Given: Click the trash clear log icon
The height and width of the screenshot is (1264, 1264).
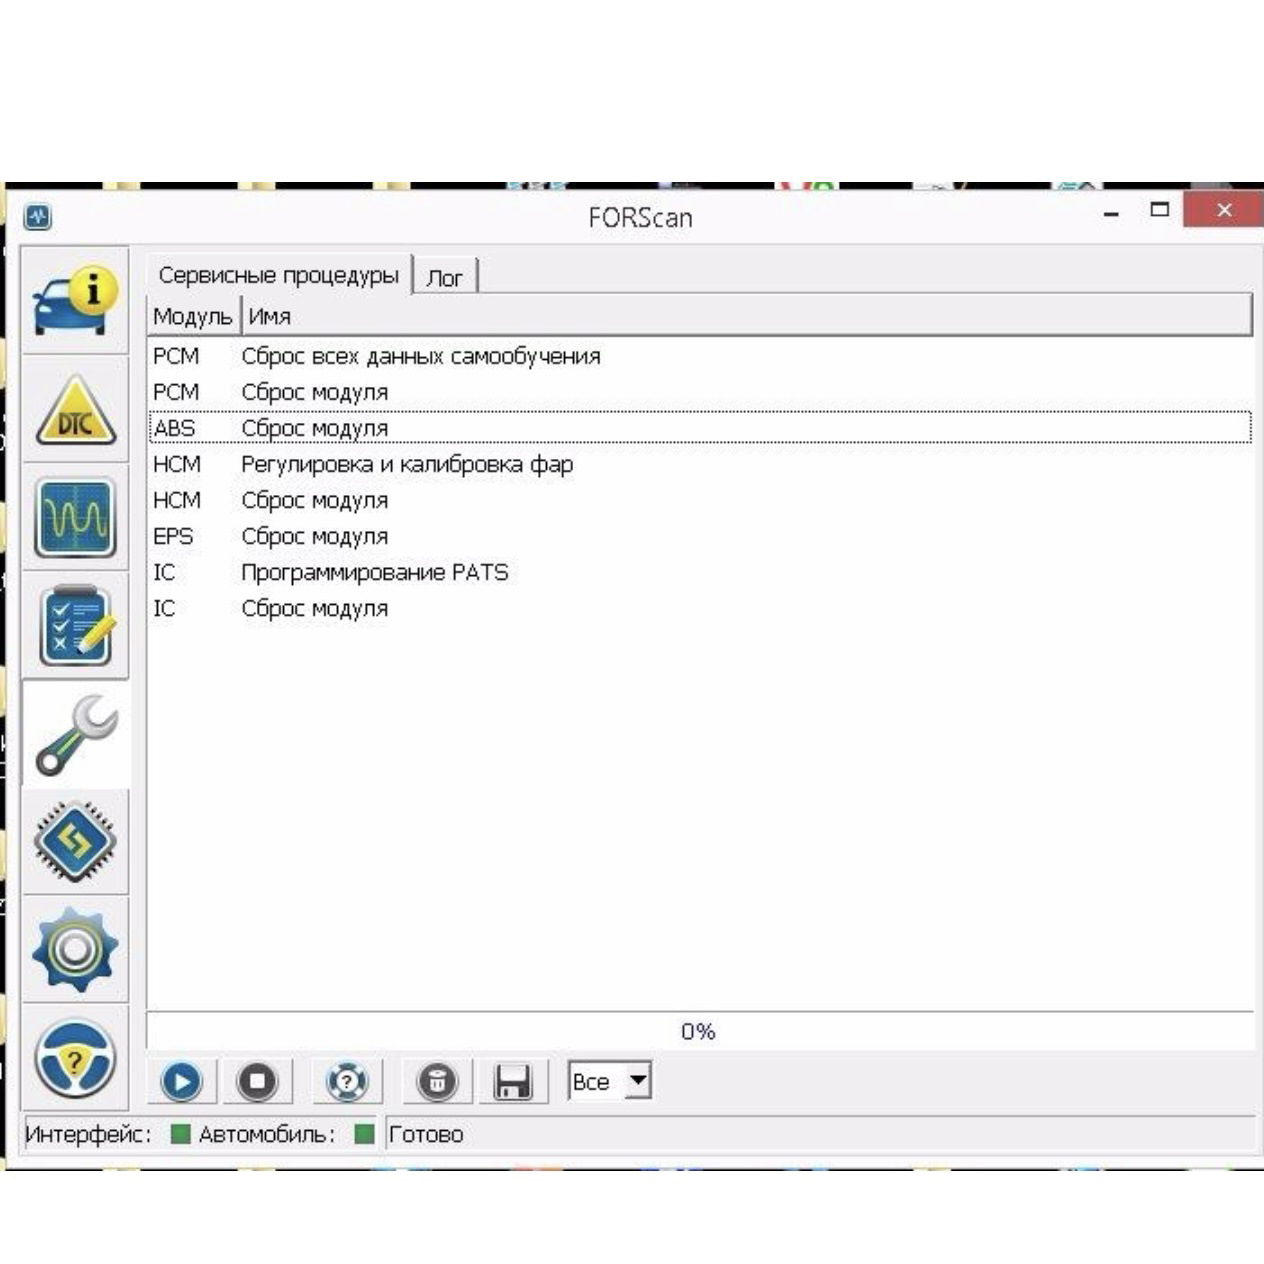Looking at the screenshot, I should 437,1081.
